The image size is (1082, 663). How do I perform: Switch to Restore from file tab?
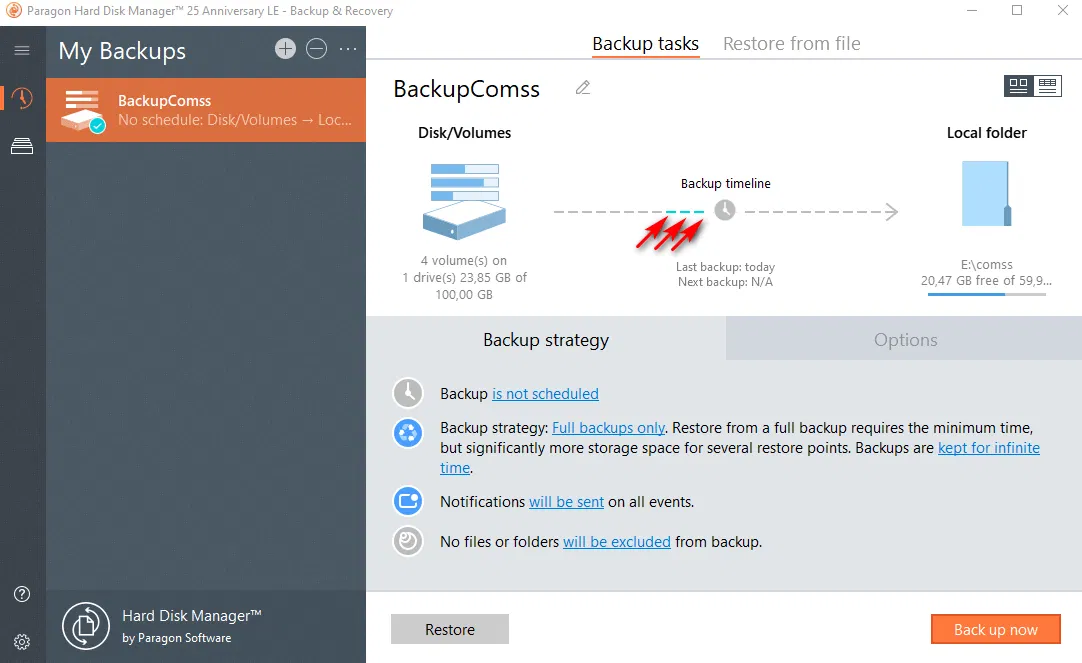point(791,43)
